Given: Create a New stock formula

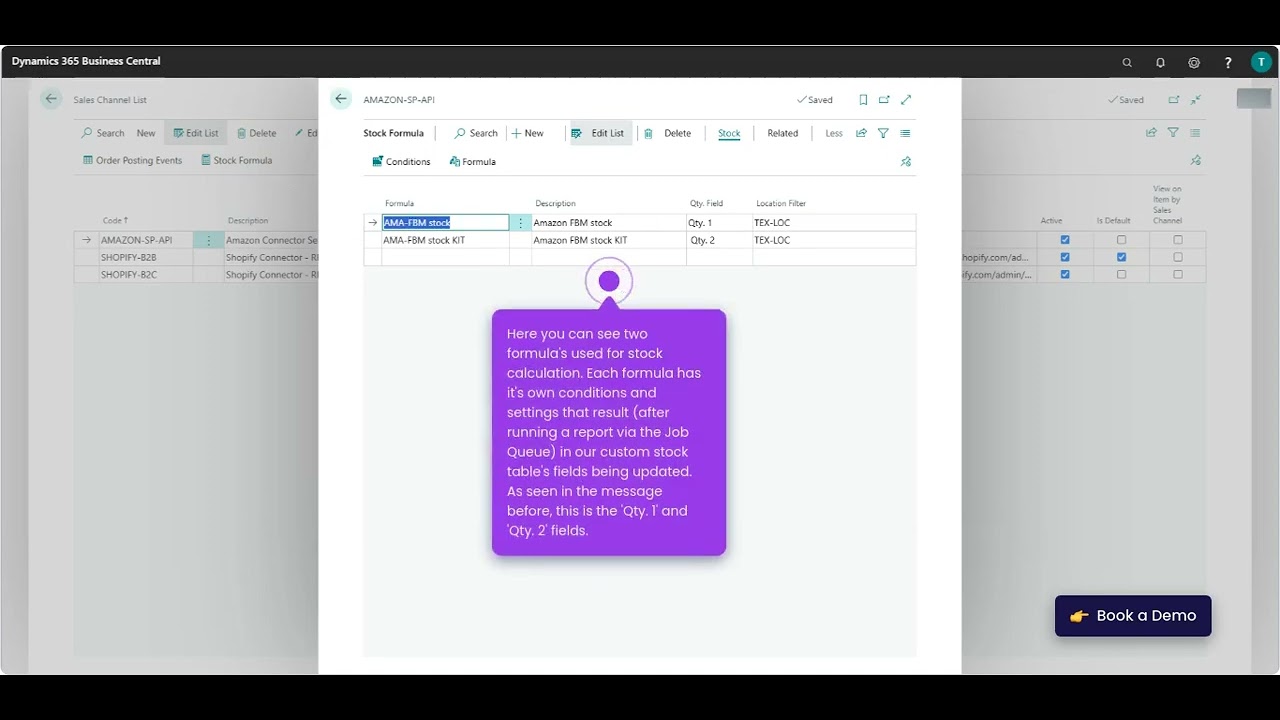Looking at the screenshot, I should pyautogui.click(x=528, y=133).
